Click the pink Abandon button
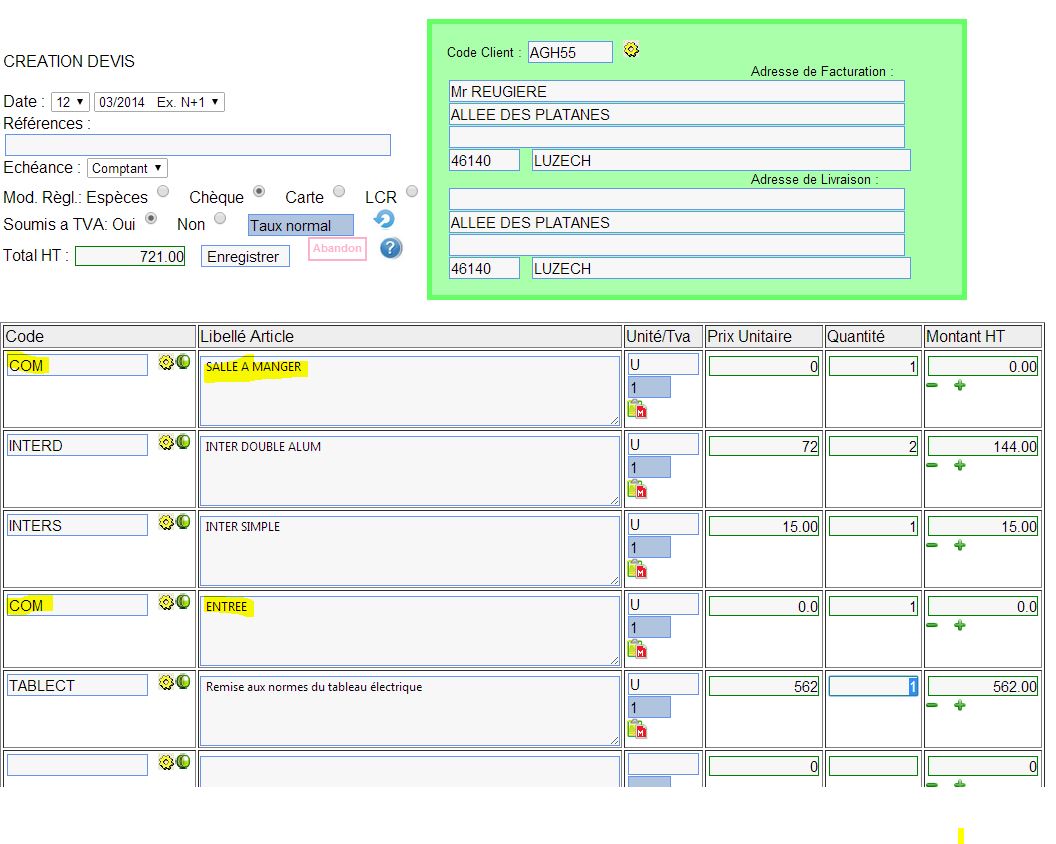Viewport: 1056px width, 844px height. (337, 248)
